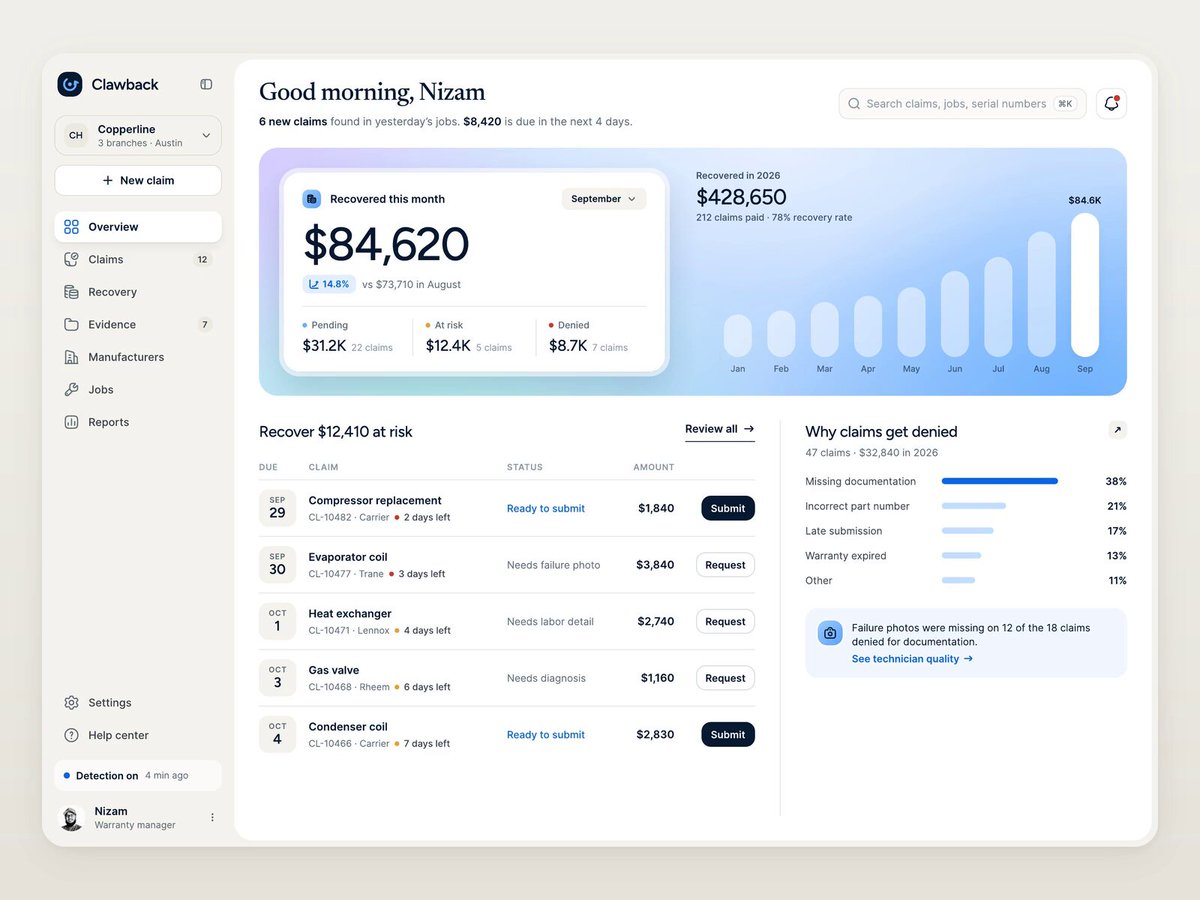Click Review all link
Screen dimensions: 1200x900
point(720,429)
